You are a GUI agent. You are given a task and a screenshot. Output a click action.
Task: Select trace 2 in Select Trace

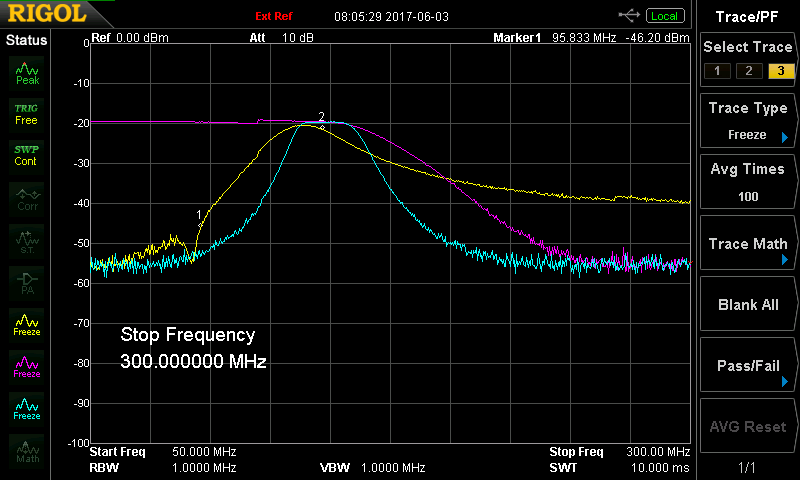[748, 71]
